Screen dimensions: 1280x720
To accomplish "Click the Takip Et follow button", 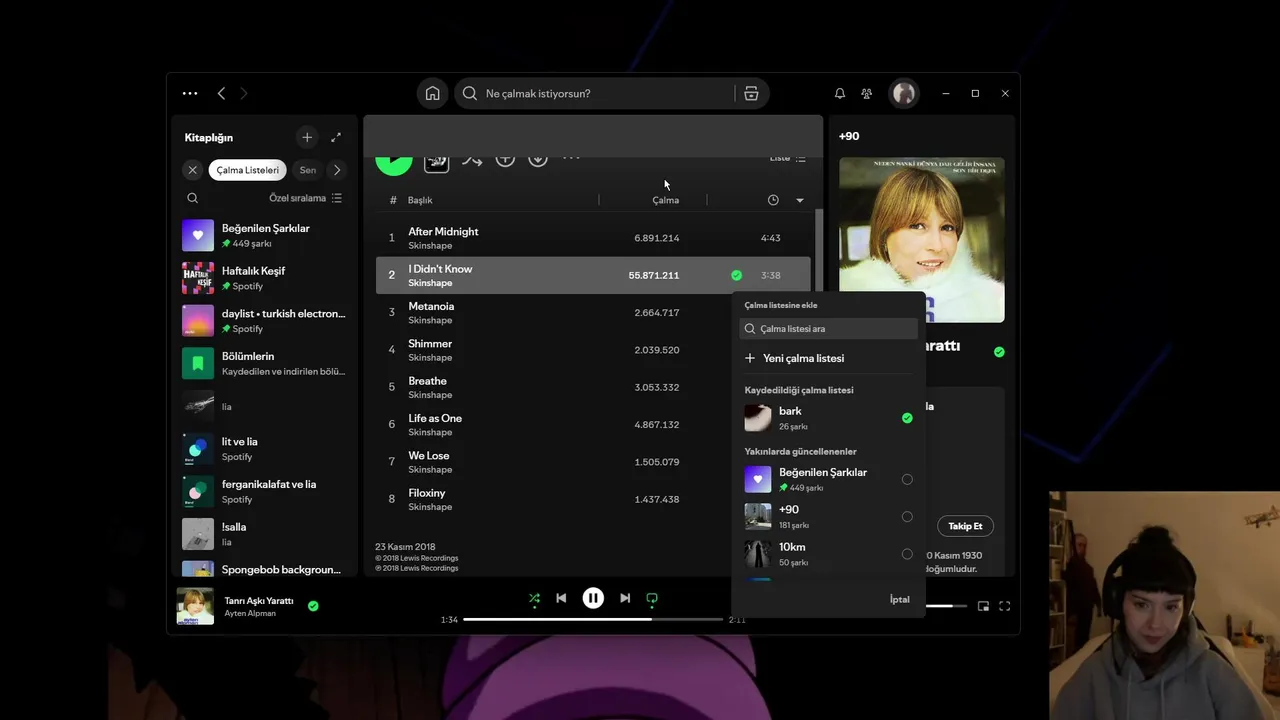I will coord(965,526).
